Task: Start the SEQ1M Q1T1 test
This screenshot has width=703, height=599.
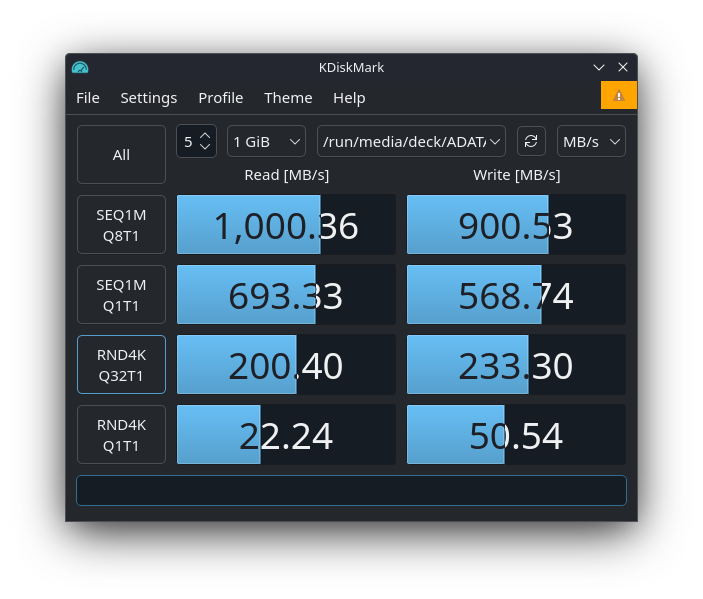Action: coord(122,295)
